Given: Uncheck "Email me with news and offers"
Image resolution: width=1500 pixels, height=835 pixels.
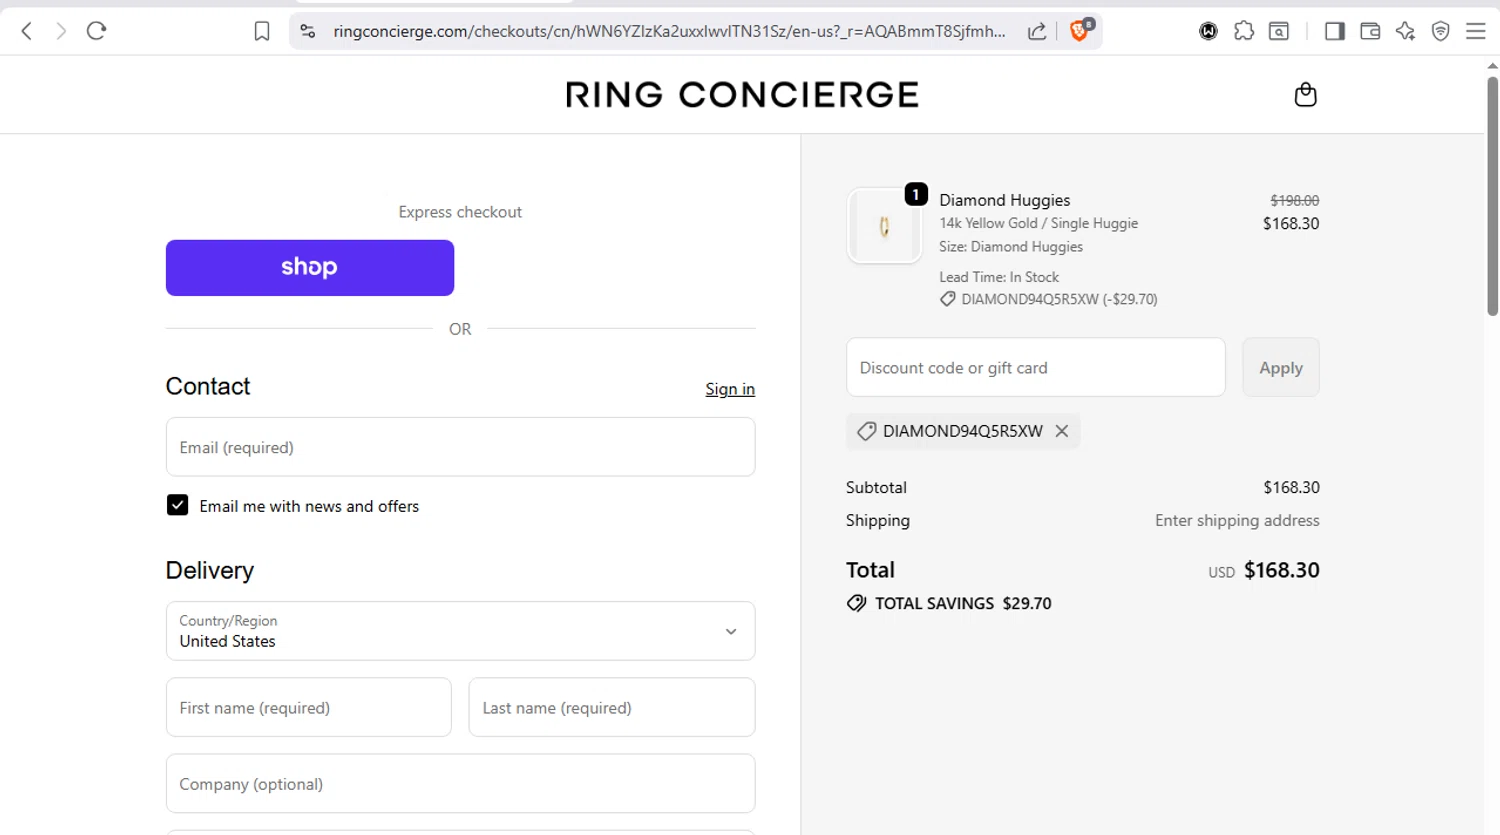Looking at the screenshot, I should (x=178, y=505).
